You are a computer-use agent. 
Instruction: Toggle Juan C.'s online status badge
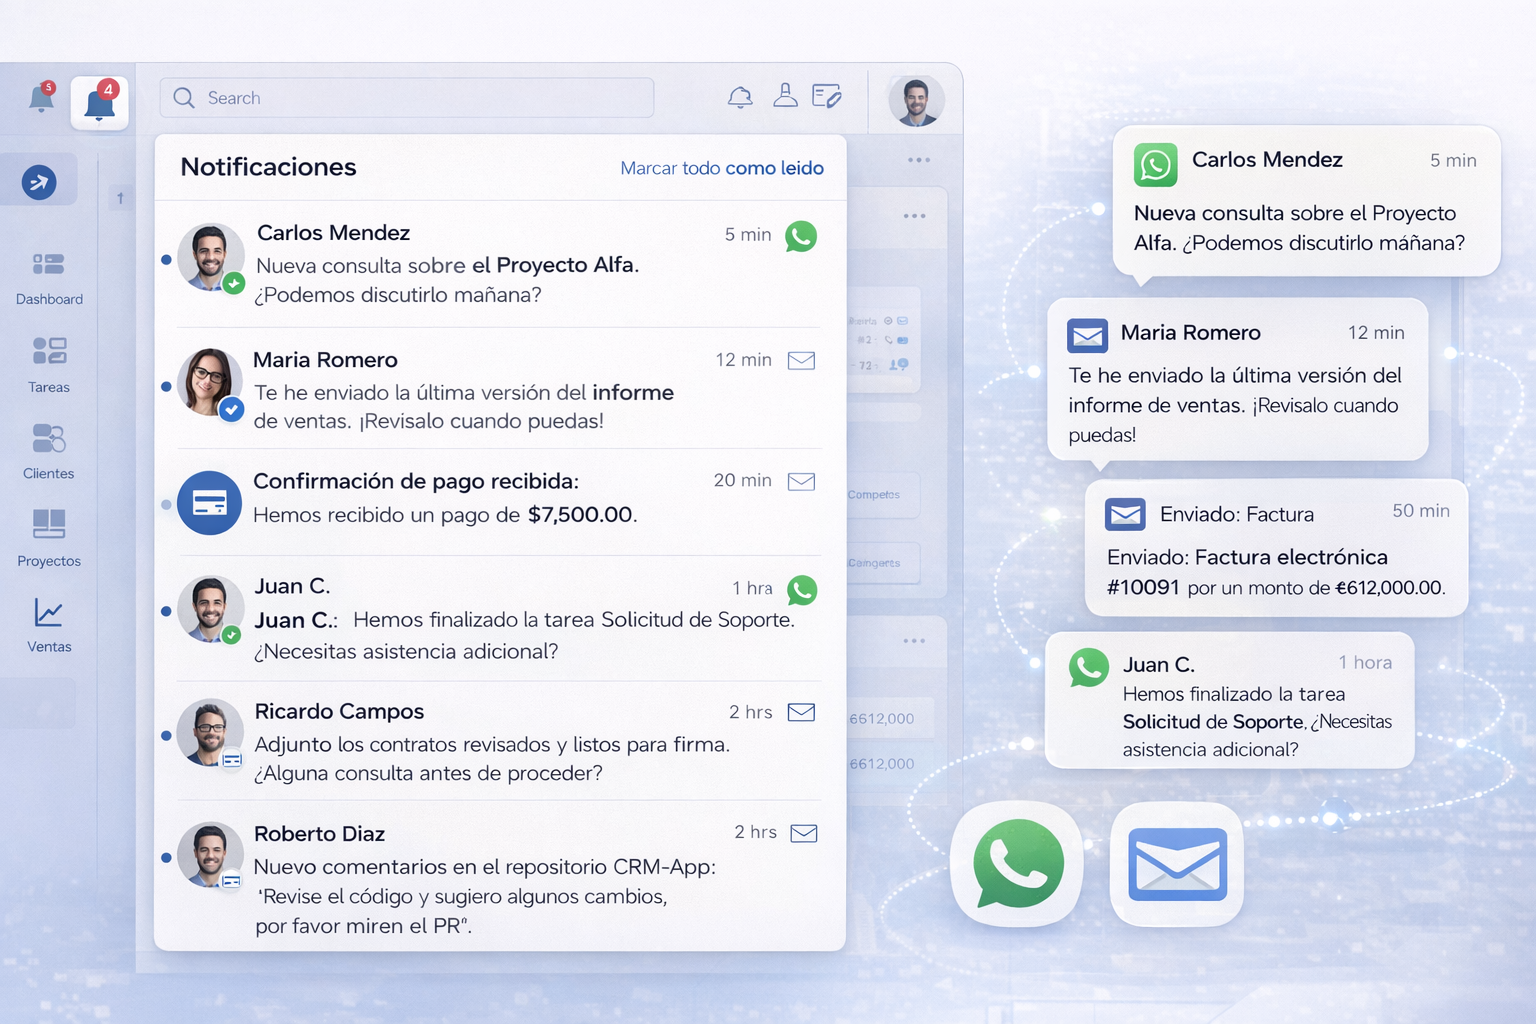tap(232, 633)
